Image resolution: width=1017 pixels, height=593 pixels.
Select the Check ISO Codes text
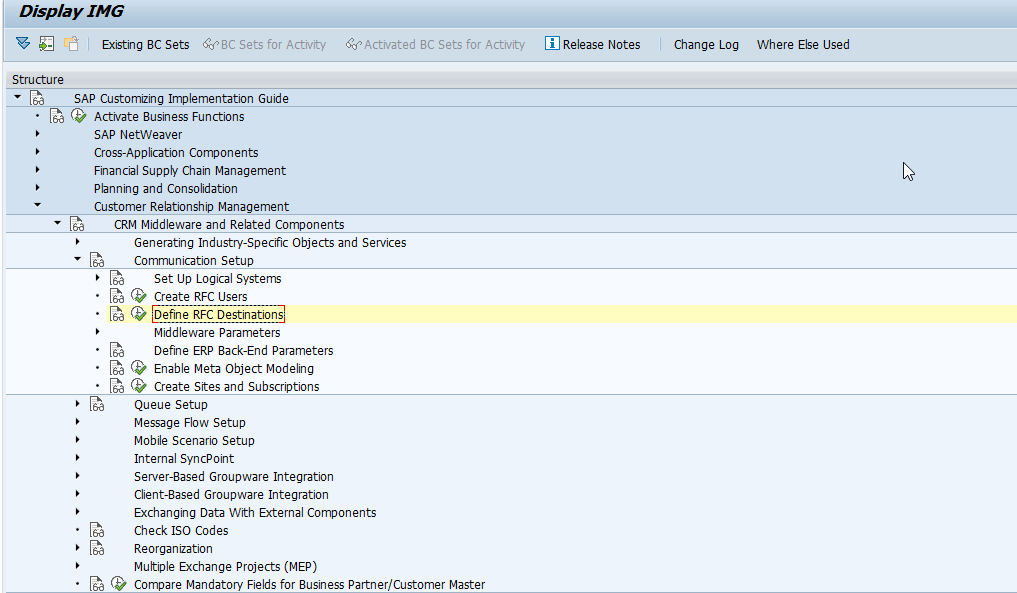[181, 531]
